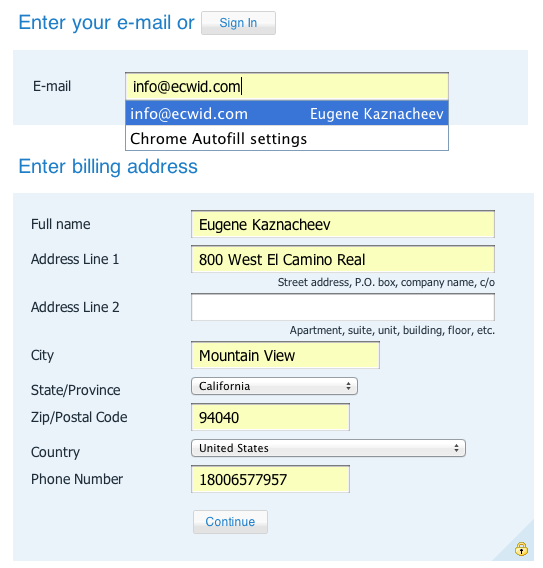Open Chrome Autofill settings entry
The width and height of the screenshot is (543, 568).
pos(287,138)
